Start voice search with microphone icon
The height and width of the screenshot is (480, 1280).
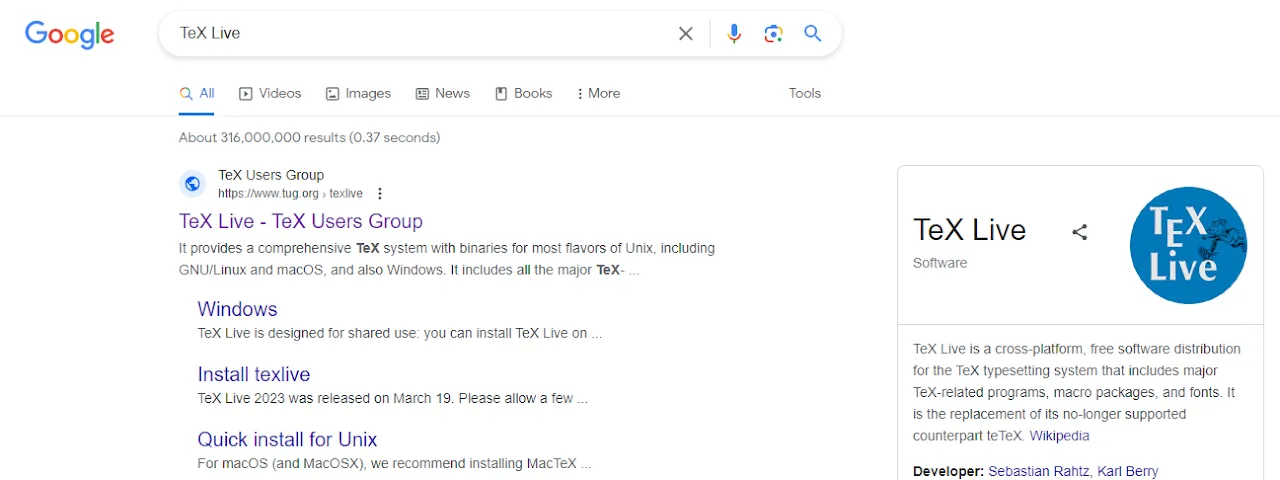734,34
